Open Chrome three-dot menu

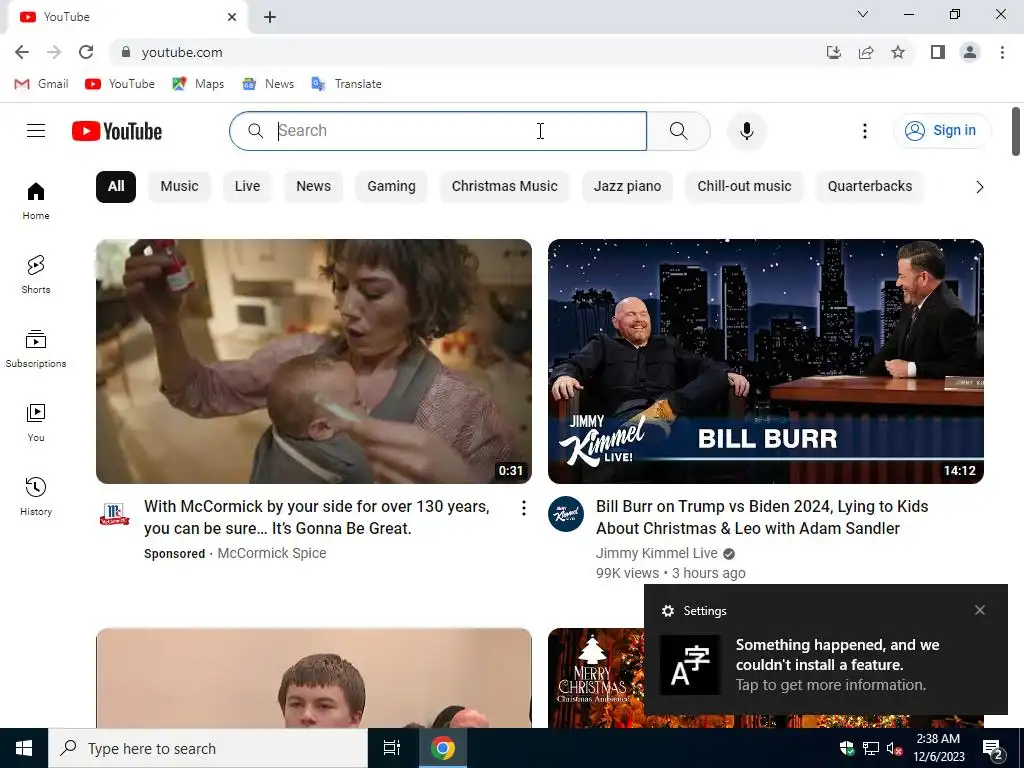[1002, 52]
